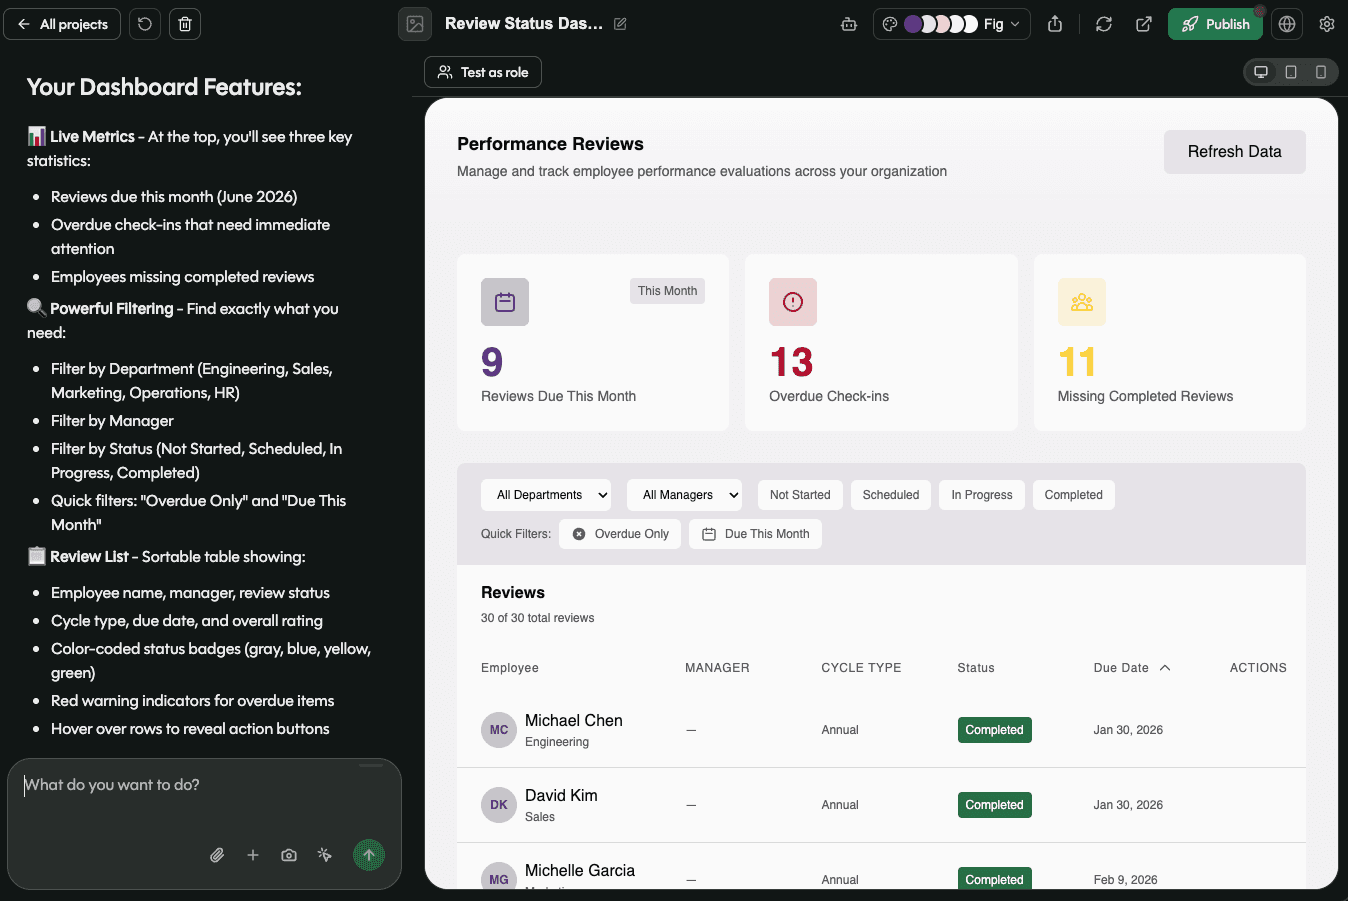This screenshot has width=1348, height=901.
Task: Toggle the Not Started status filter
Action: [800, 495]
